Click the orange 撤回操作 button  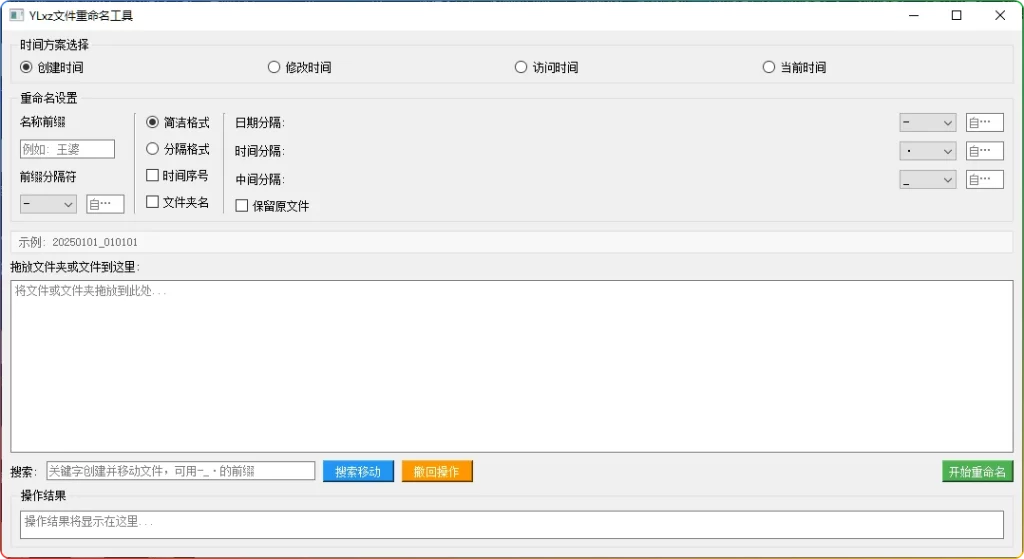tap(436, 471)
